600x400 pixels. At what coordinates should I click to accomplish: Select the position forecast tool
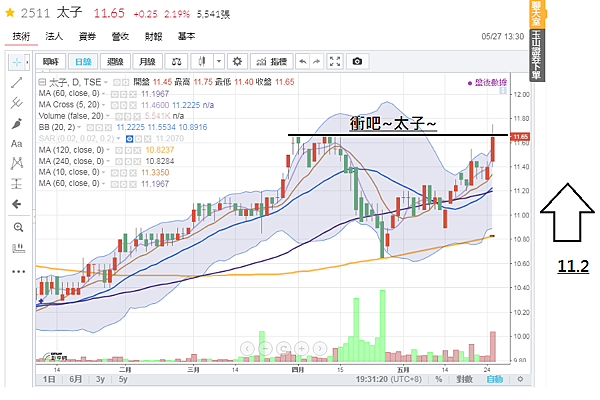(x=16, y=184)
